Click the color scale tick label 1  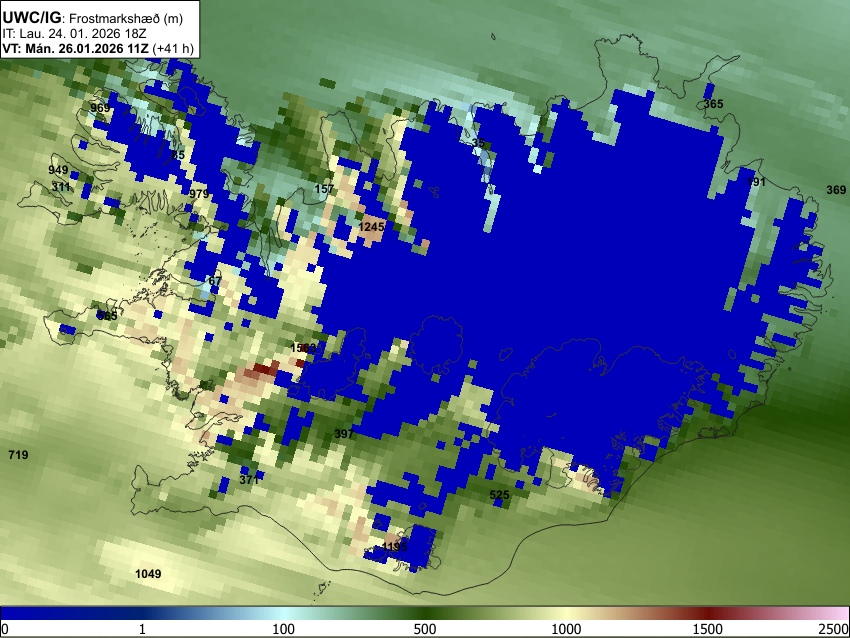142,629
